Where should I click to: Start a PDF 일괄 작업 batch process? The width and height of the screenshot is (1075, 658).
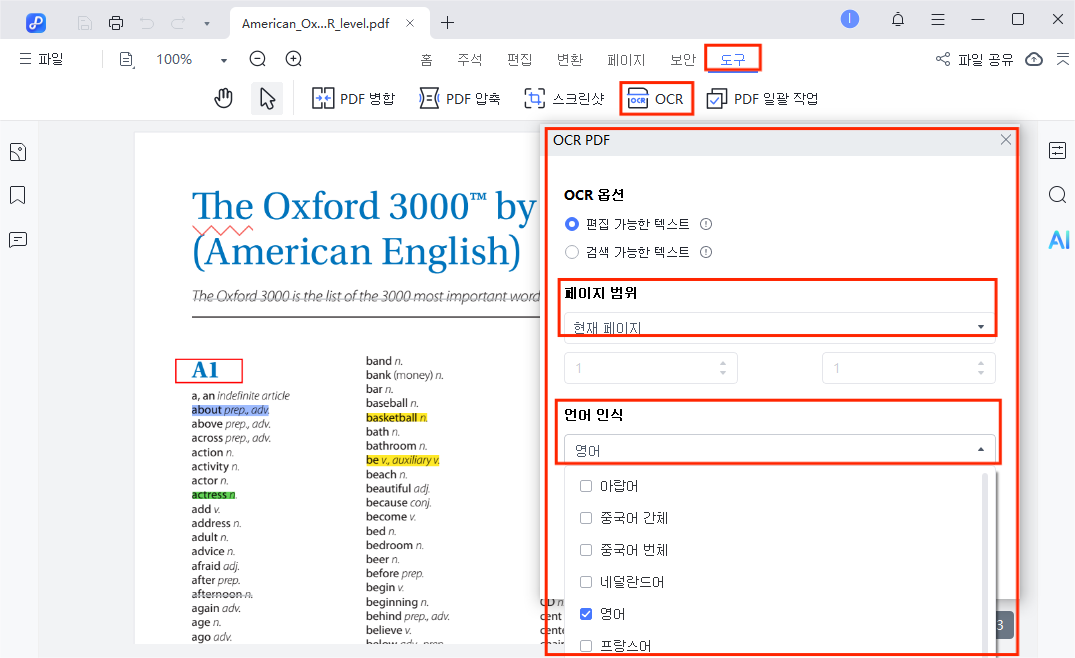pos(762,97)
